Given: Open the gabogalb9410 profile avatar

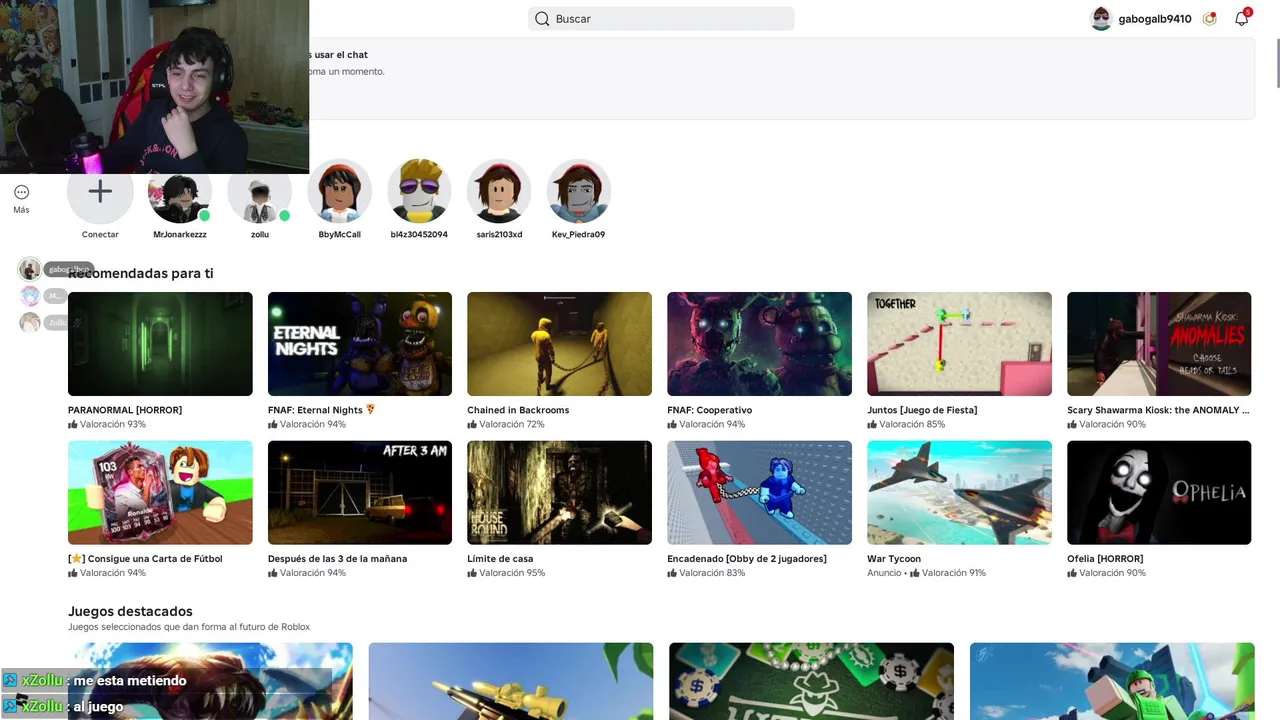Looking at the screenshot, I should coord(1101,19).
